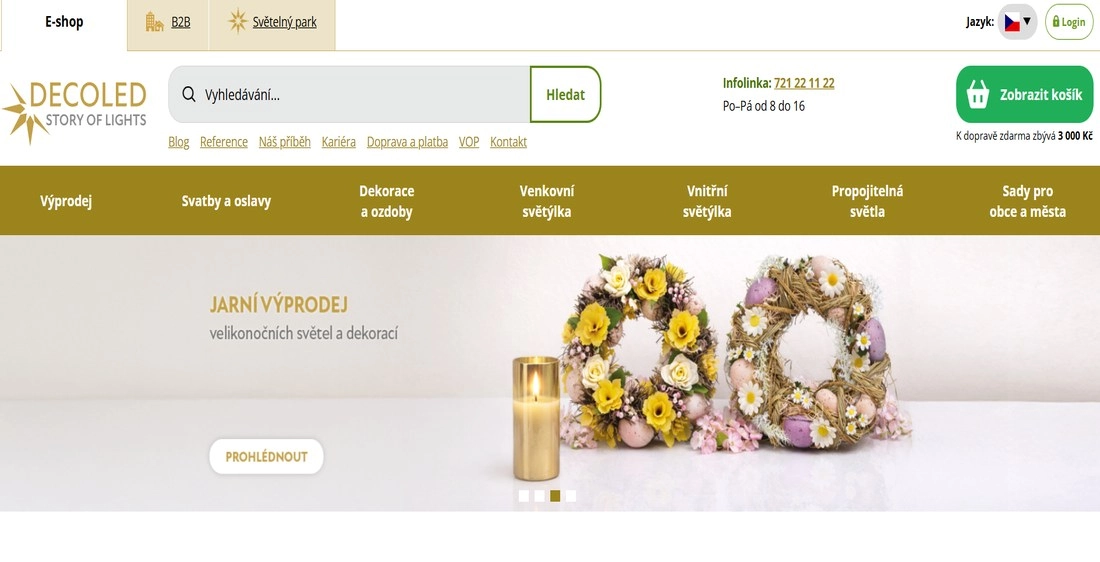Expand the Dekorace a ozdoby category

click(387, 201)
